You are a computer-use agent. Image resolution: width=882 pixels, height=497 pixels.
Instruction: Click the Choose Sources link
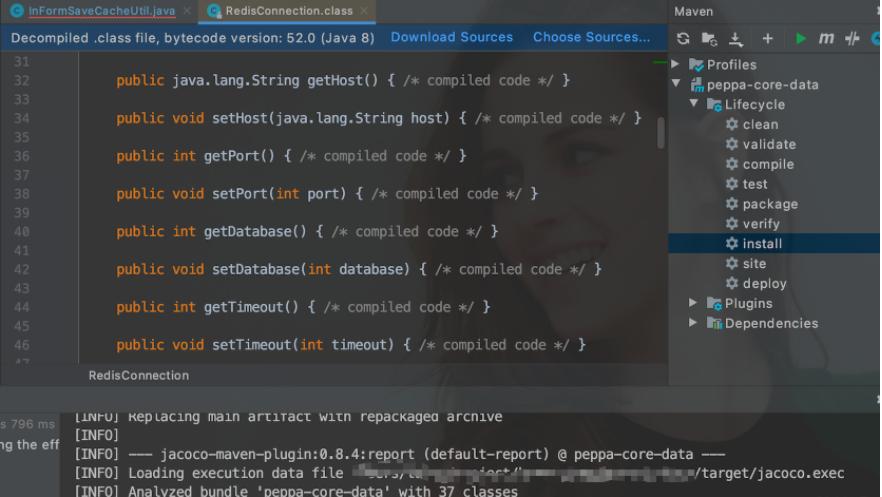[x=591, y=37]
